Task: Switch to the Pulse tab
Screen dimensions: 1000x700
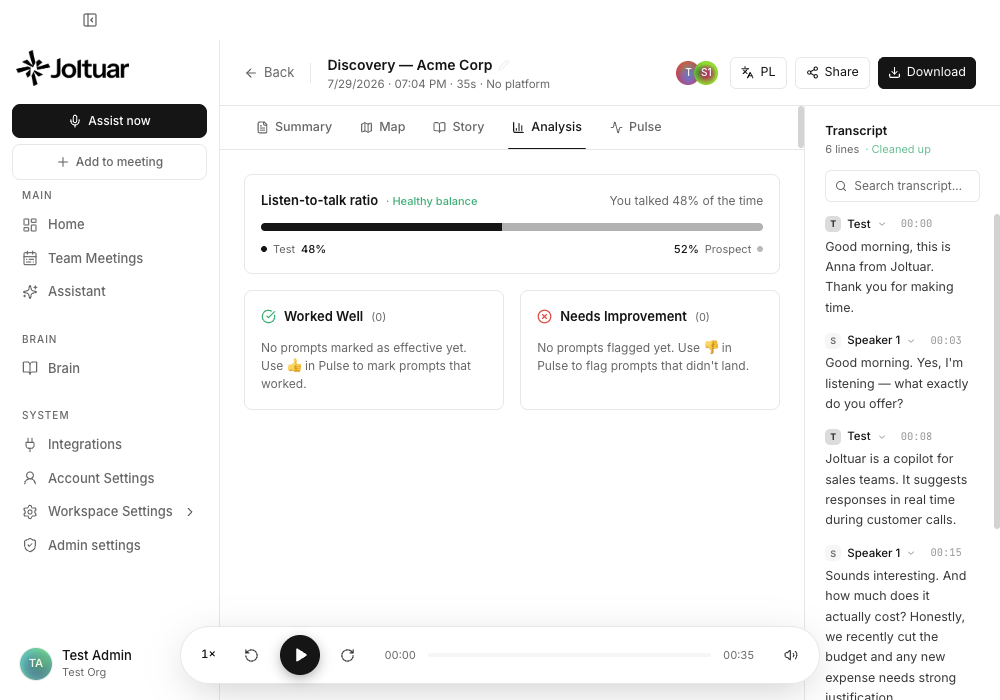Action: coord(636,127)
